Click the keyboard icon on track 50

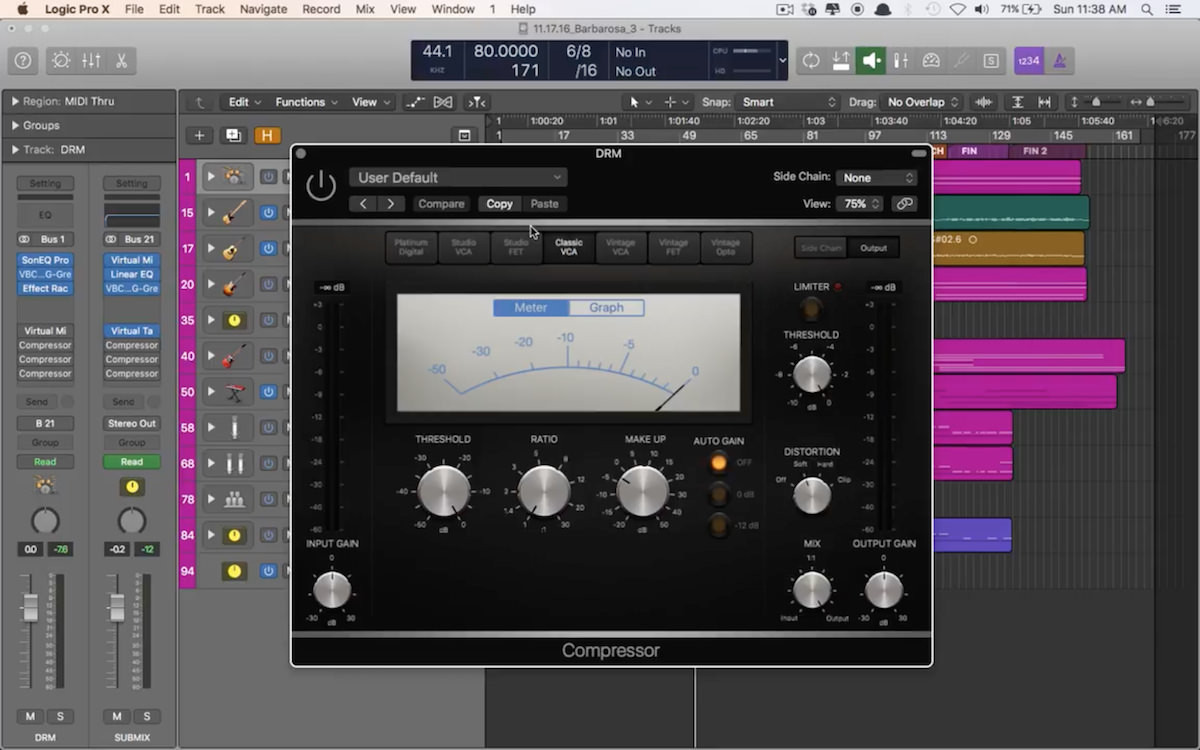click(x=234, y=392)
